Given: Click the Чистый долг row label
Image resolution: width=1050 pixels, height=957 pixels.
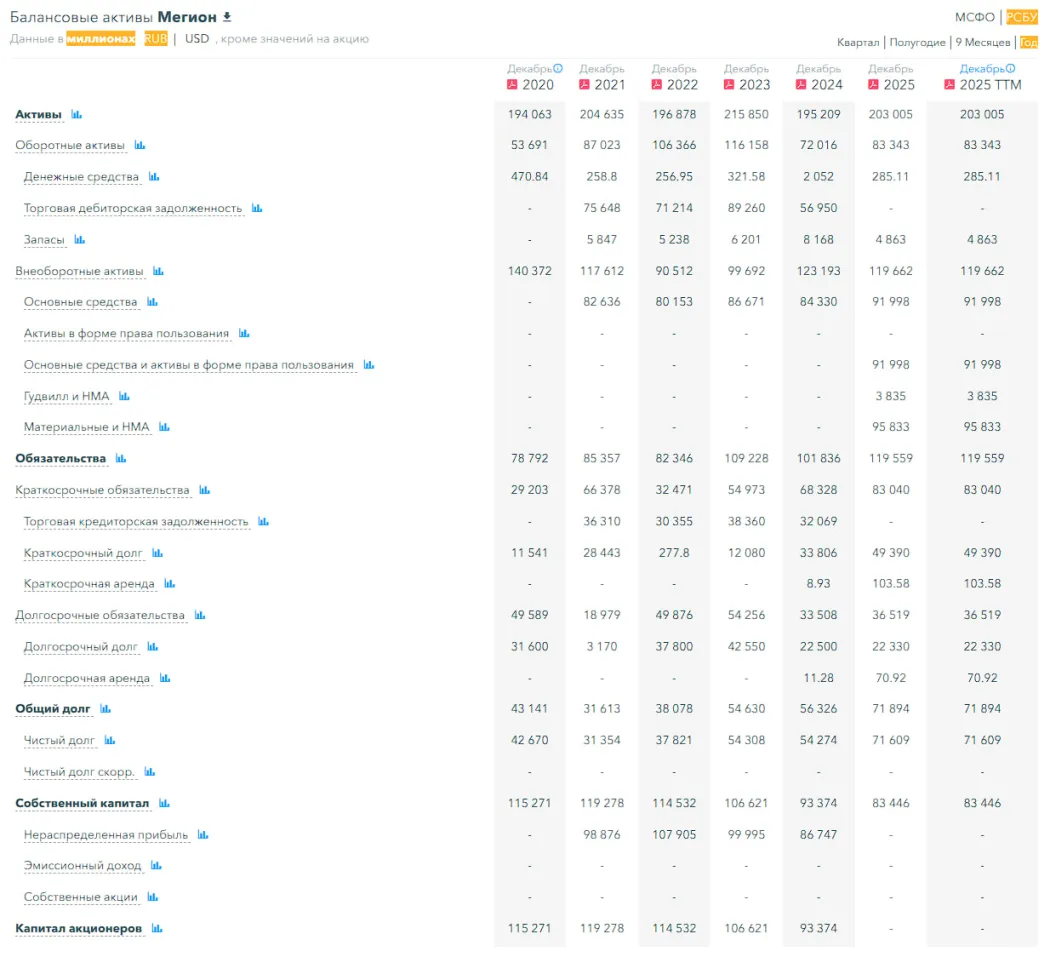Looking at the screenshot, I should point(59,741).
